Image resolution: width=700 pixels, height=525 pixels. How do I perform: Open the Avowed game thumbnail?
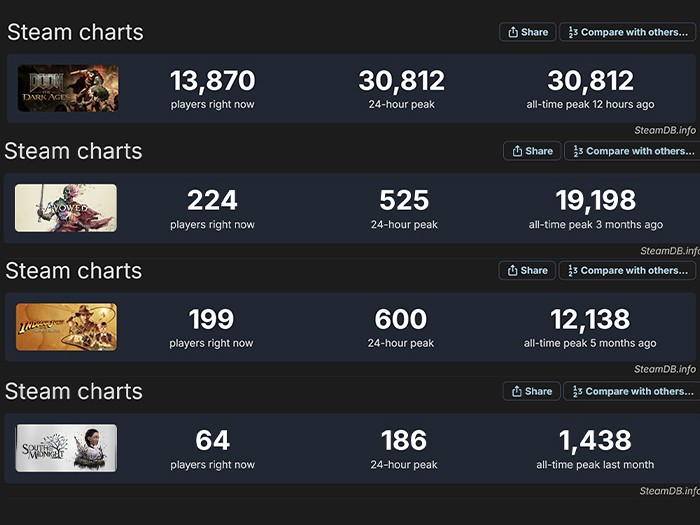tap(66, 208)
